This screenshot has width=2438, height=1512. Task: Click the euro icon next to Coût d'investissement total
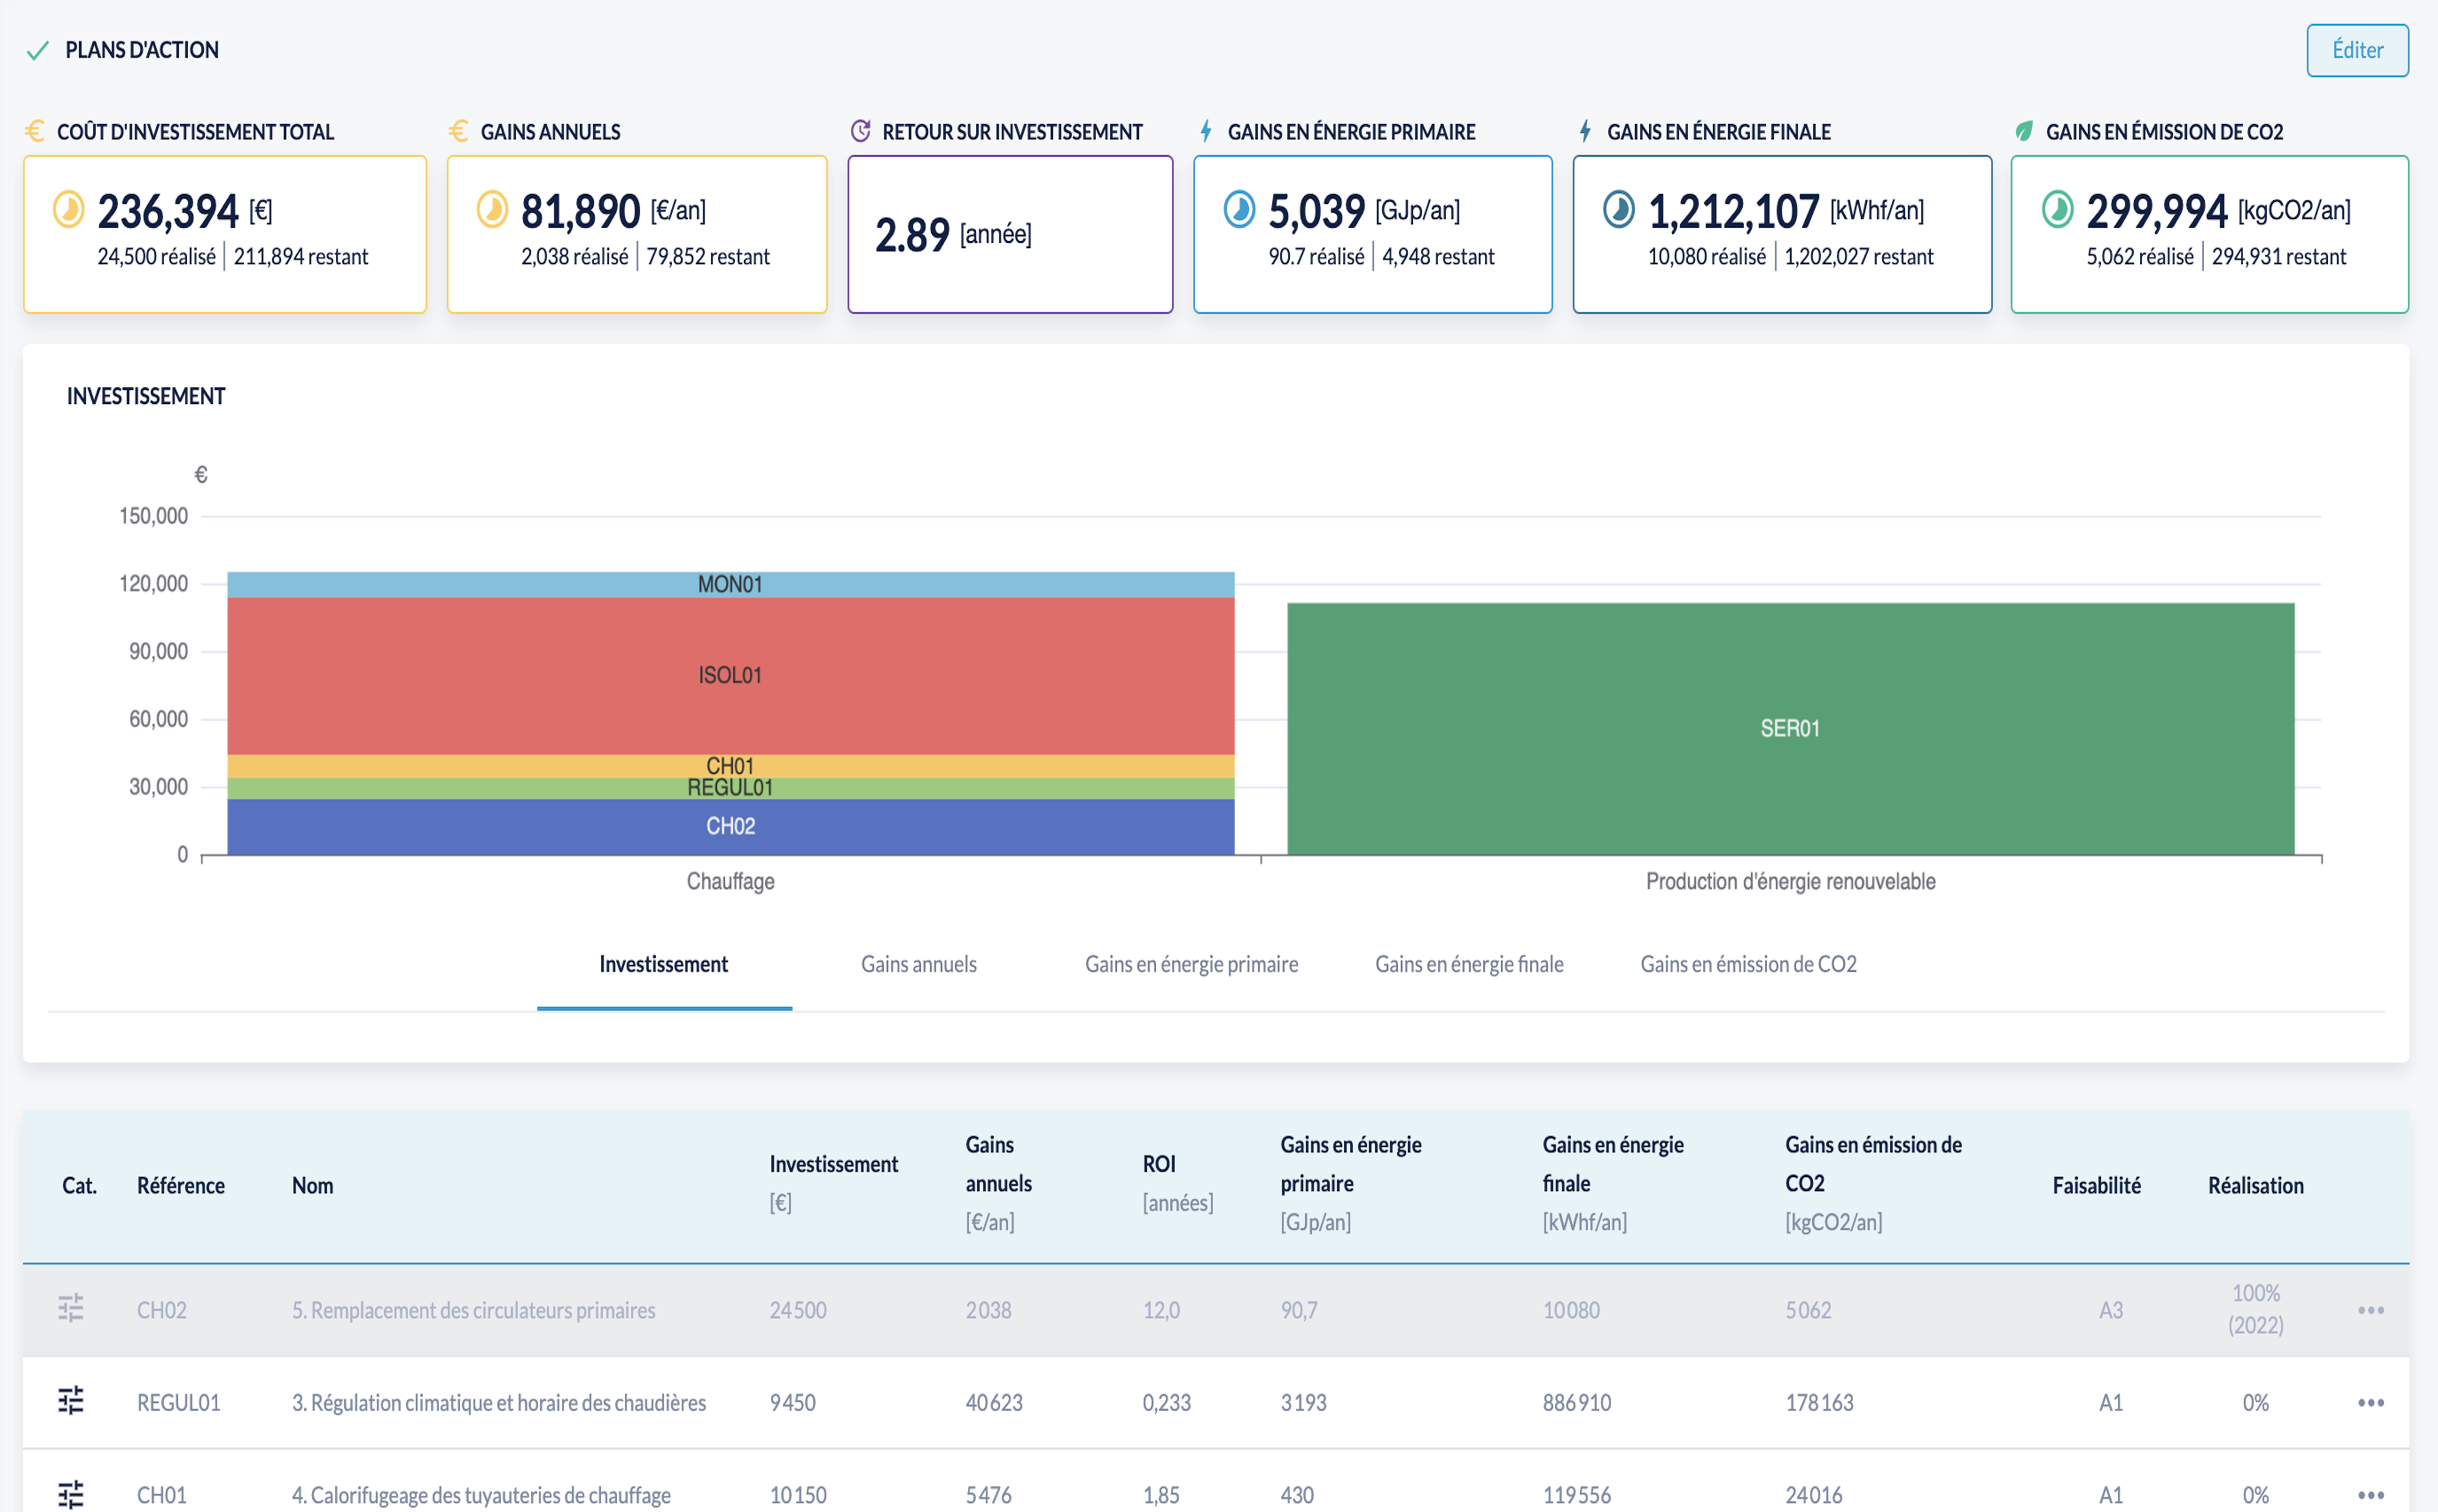35,131
